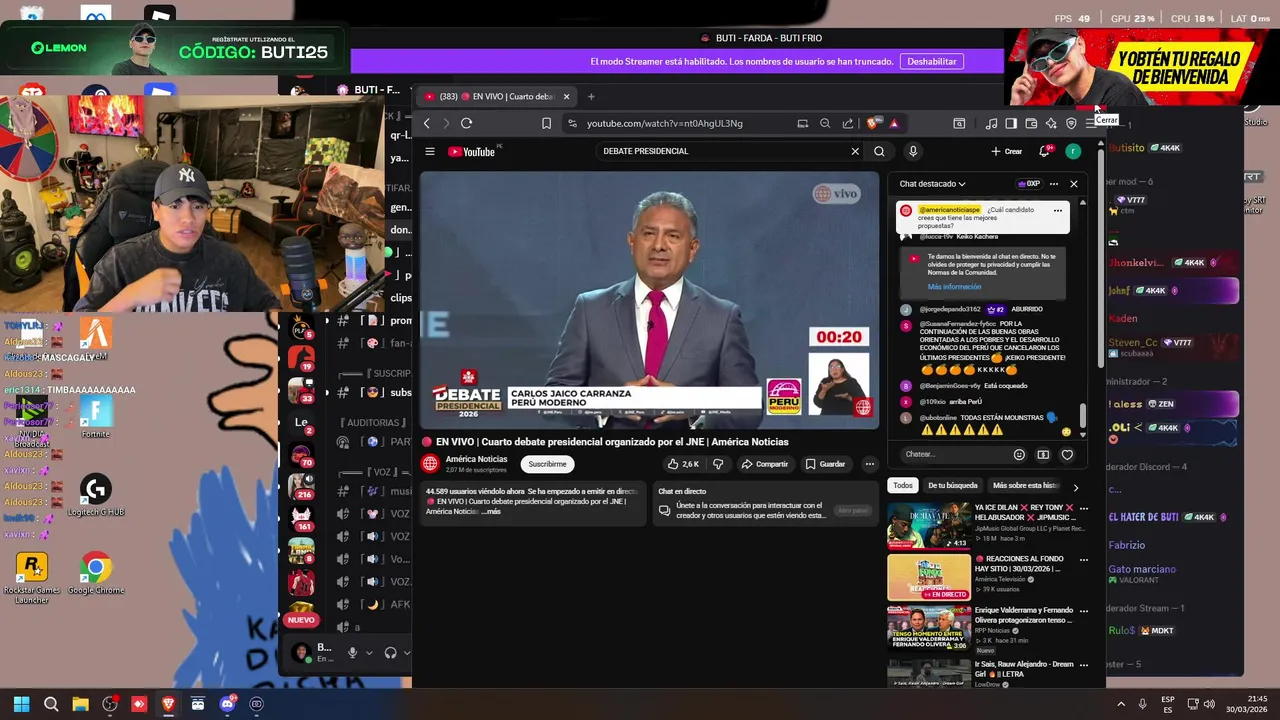The height and width of the screenshot is (720, 1280).
Task: Open the REACCIONES AL FONDO HAY SITIO thumbnail
Action: (x=929, y=577)
